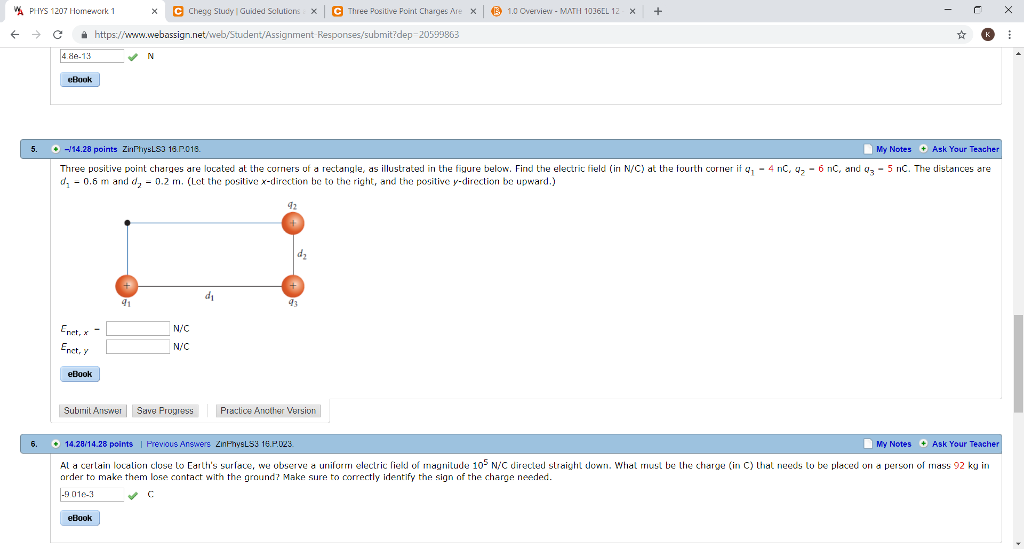This screenshot has width=1024, height=549.
Task: Click the 14.28/14.28 points text
Action: [99, 444]
